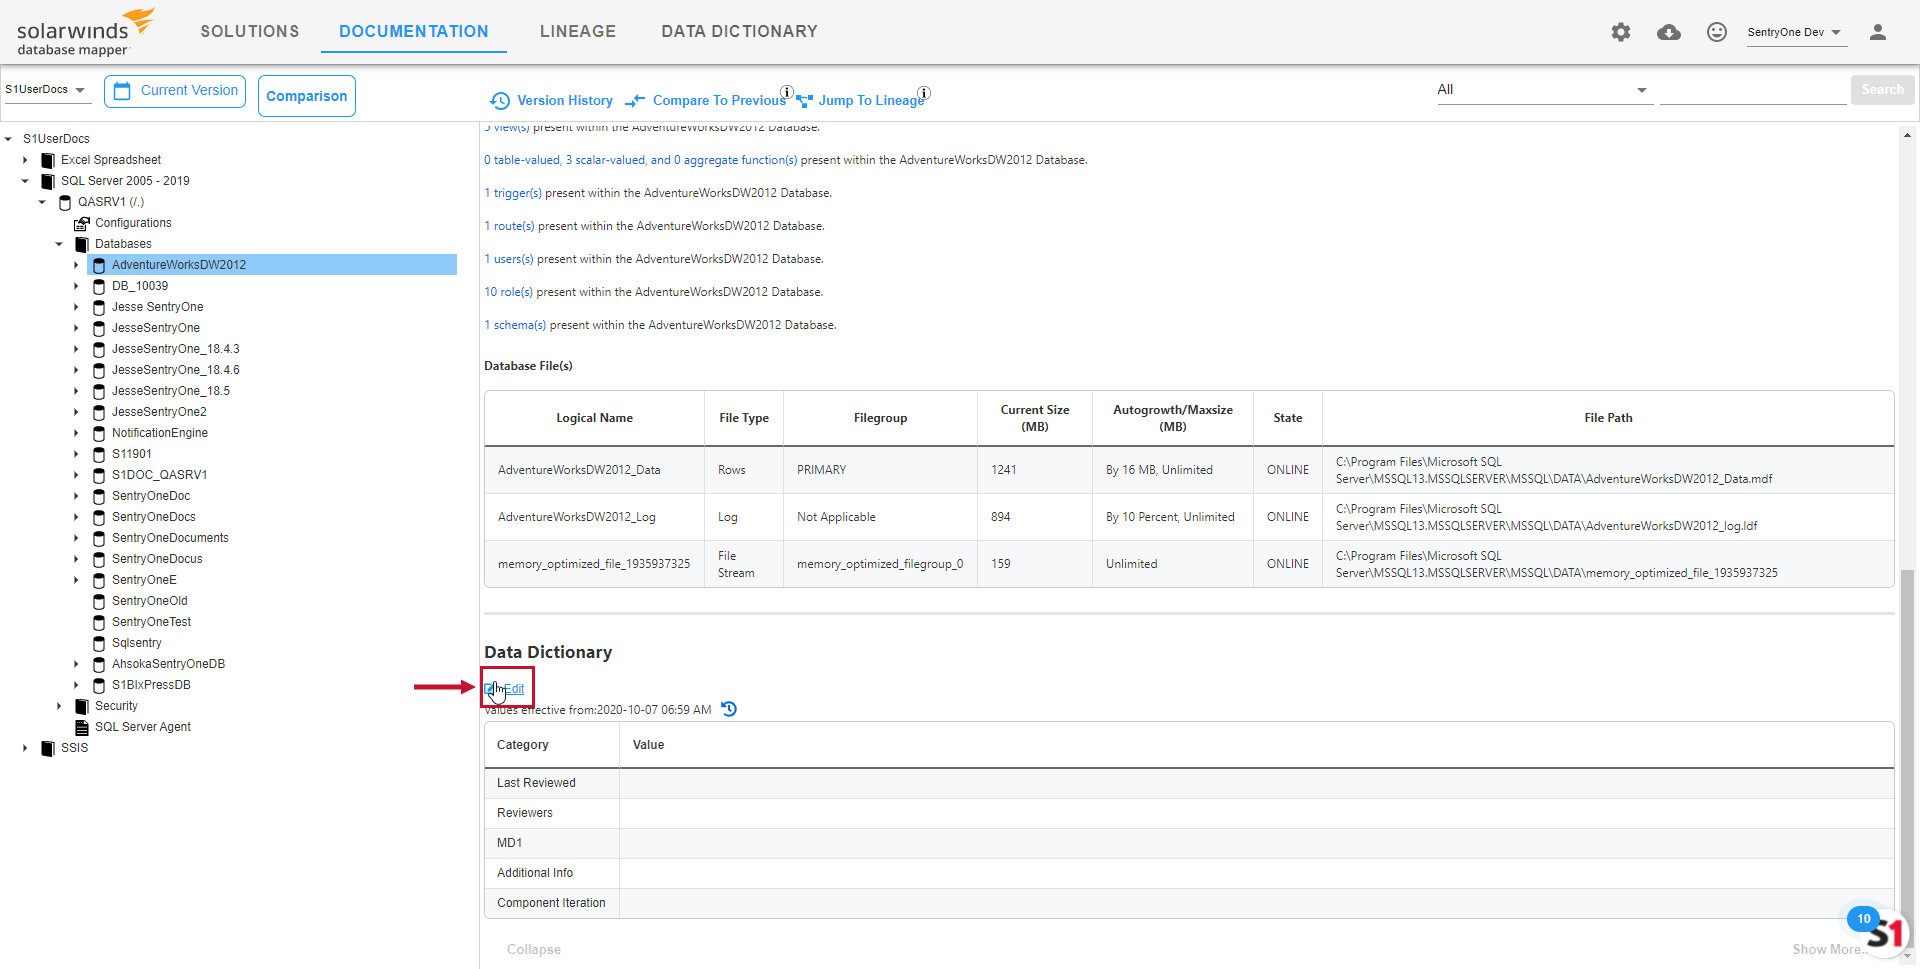Viewport: 1920px width, 969px height.
Task: Click the Search button
Action: coord(1882,90)
